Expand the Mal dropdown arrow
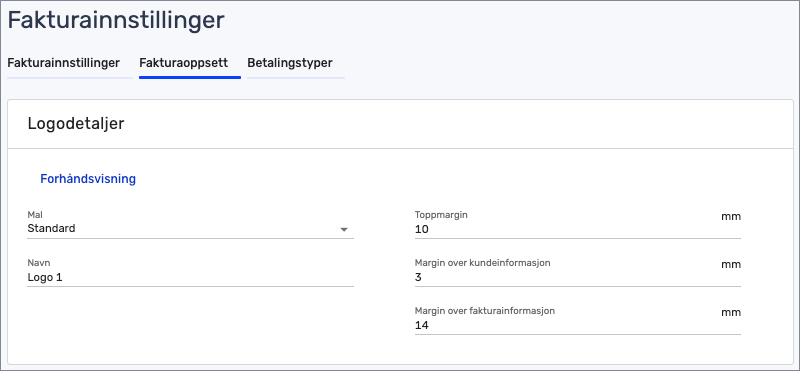Image resolution: width=800 pixels, height=371 pixels. 344,230
